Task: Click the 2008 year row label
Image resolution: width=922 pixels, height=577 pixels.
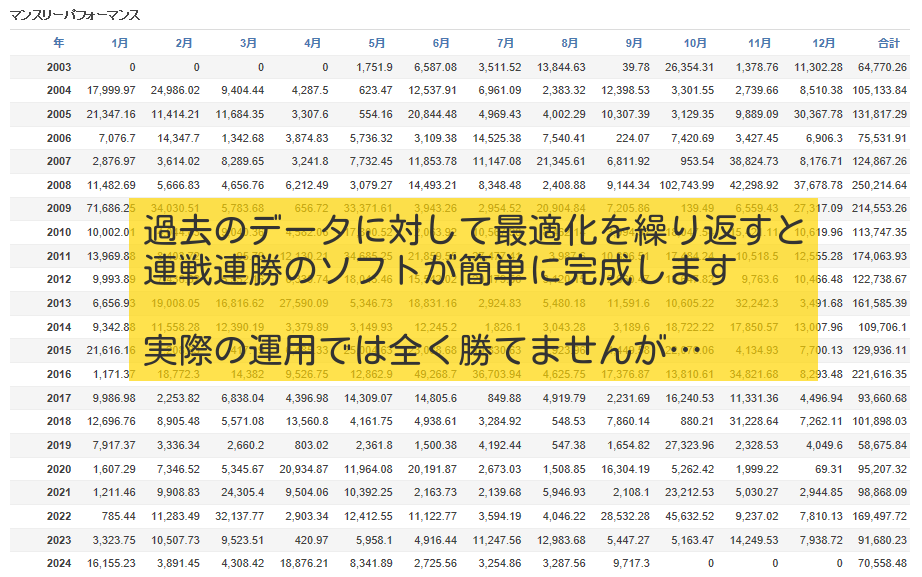Action: 59,185
